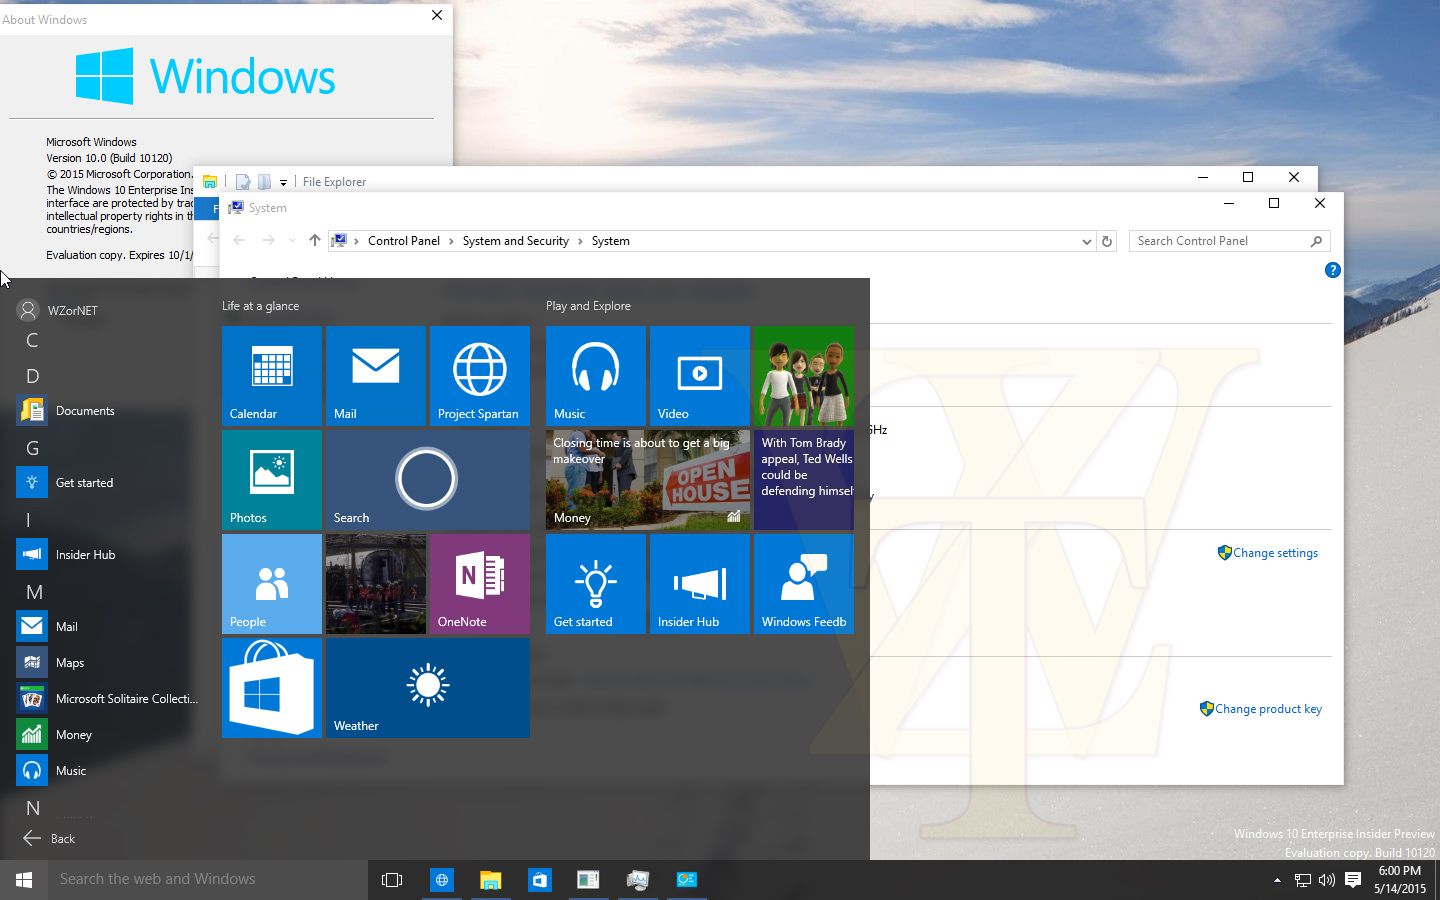Open the Store tile with shopping bag

tap(272, 688)
